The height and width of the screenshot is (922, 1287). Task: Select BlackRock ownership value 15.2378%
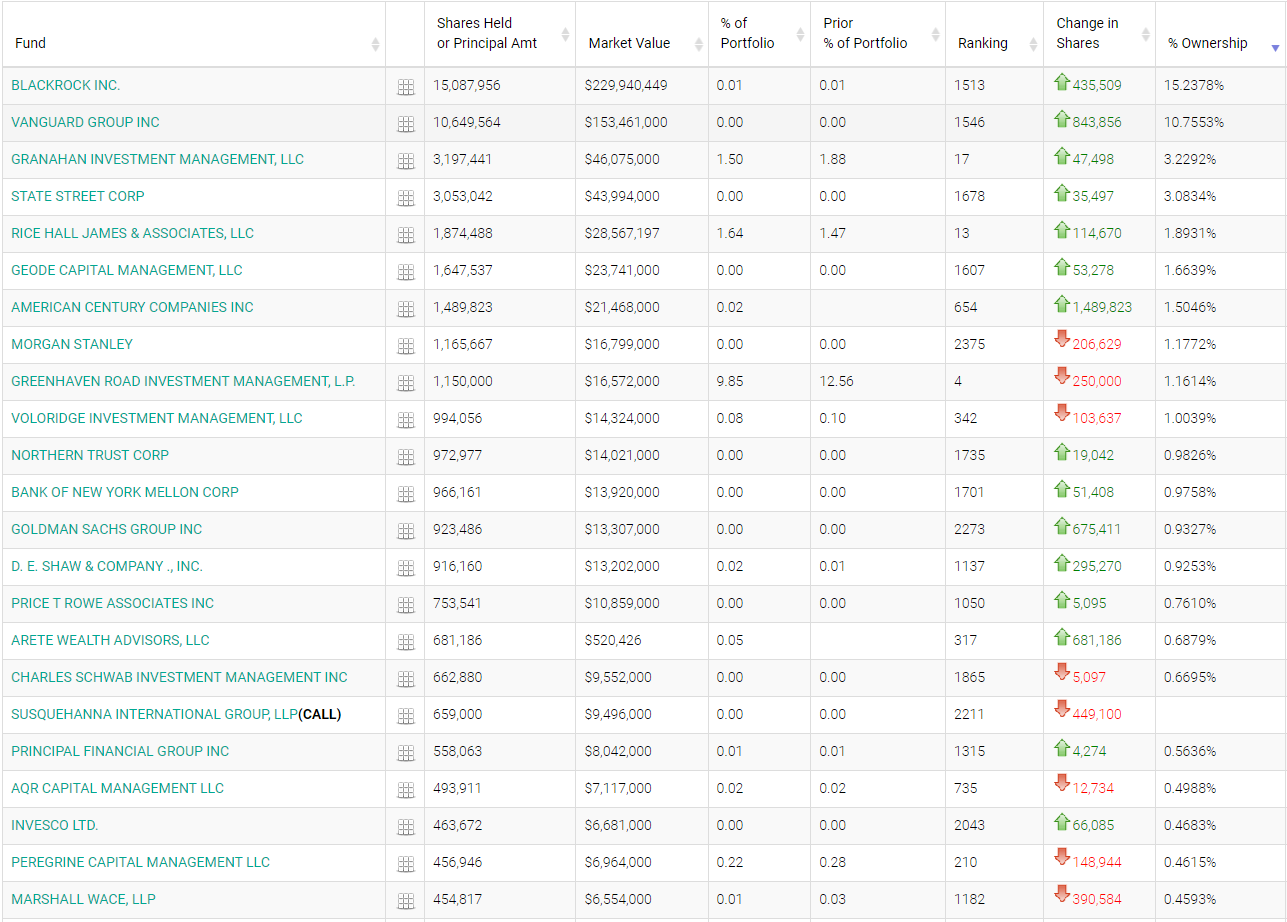(x=1194, y=86)
